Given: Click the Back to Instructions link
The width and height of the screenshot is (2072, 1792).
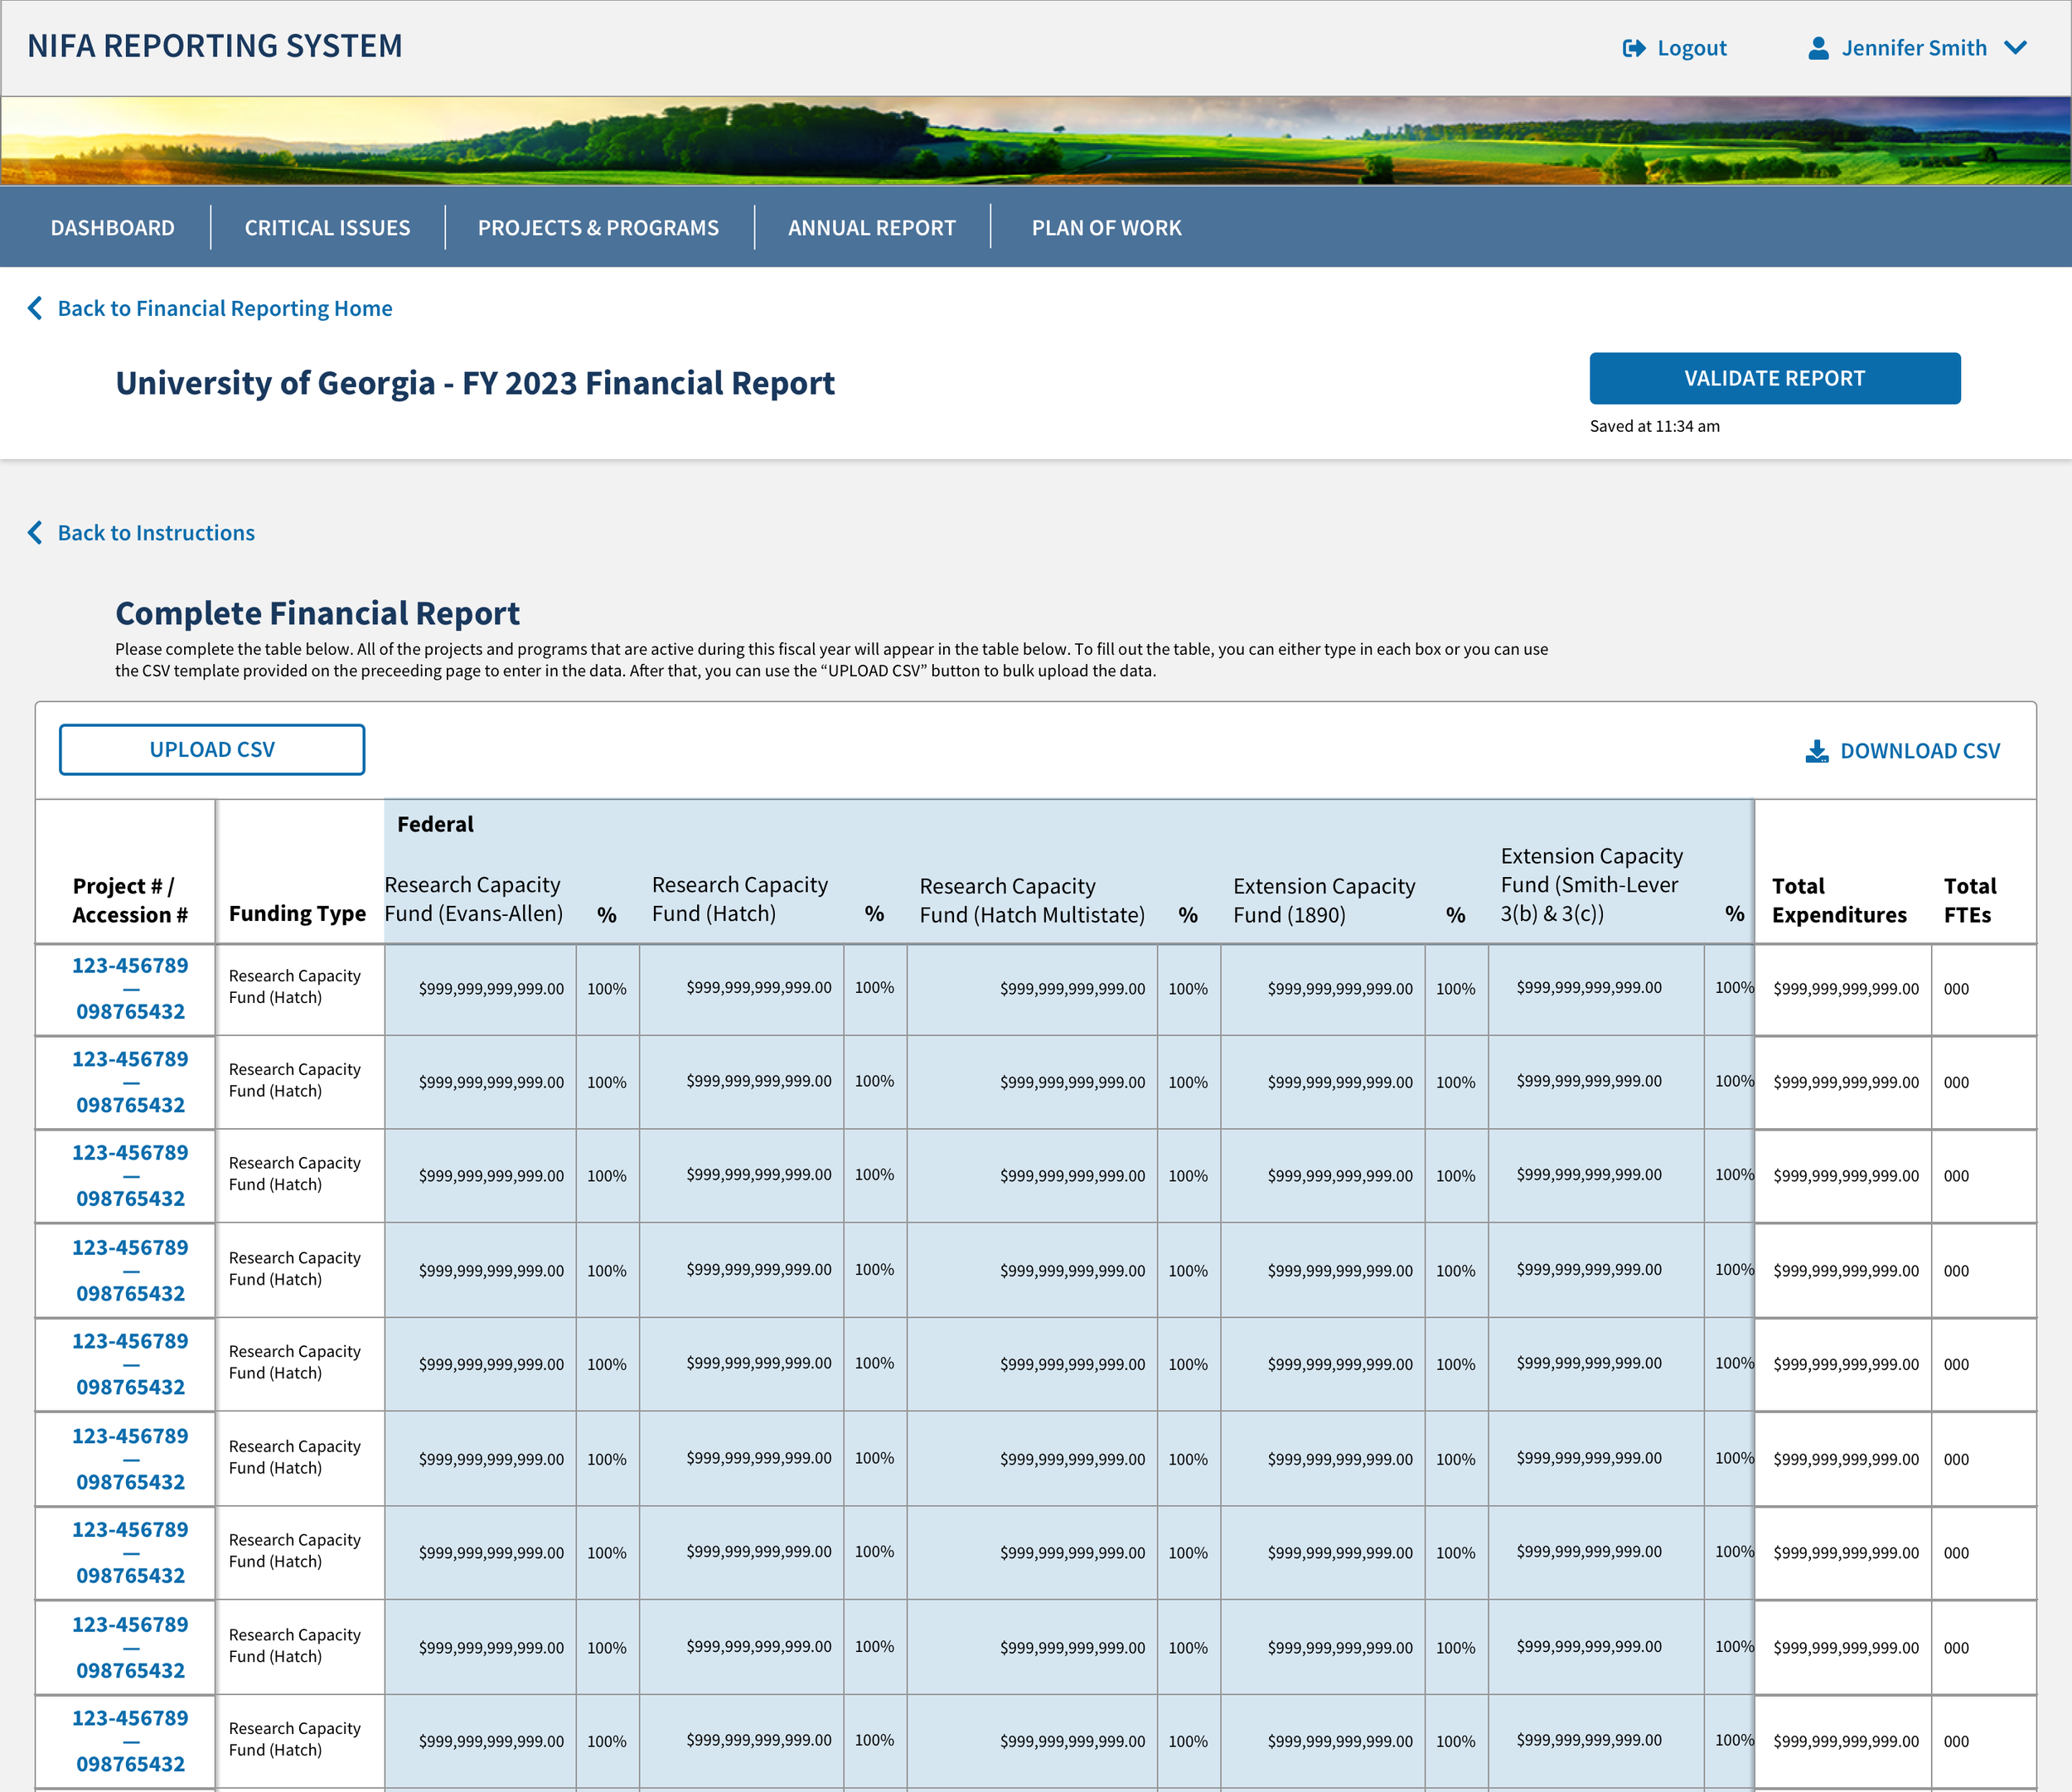Looking at the screenshot, I should (x=156, y=532).
